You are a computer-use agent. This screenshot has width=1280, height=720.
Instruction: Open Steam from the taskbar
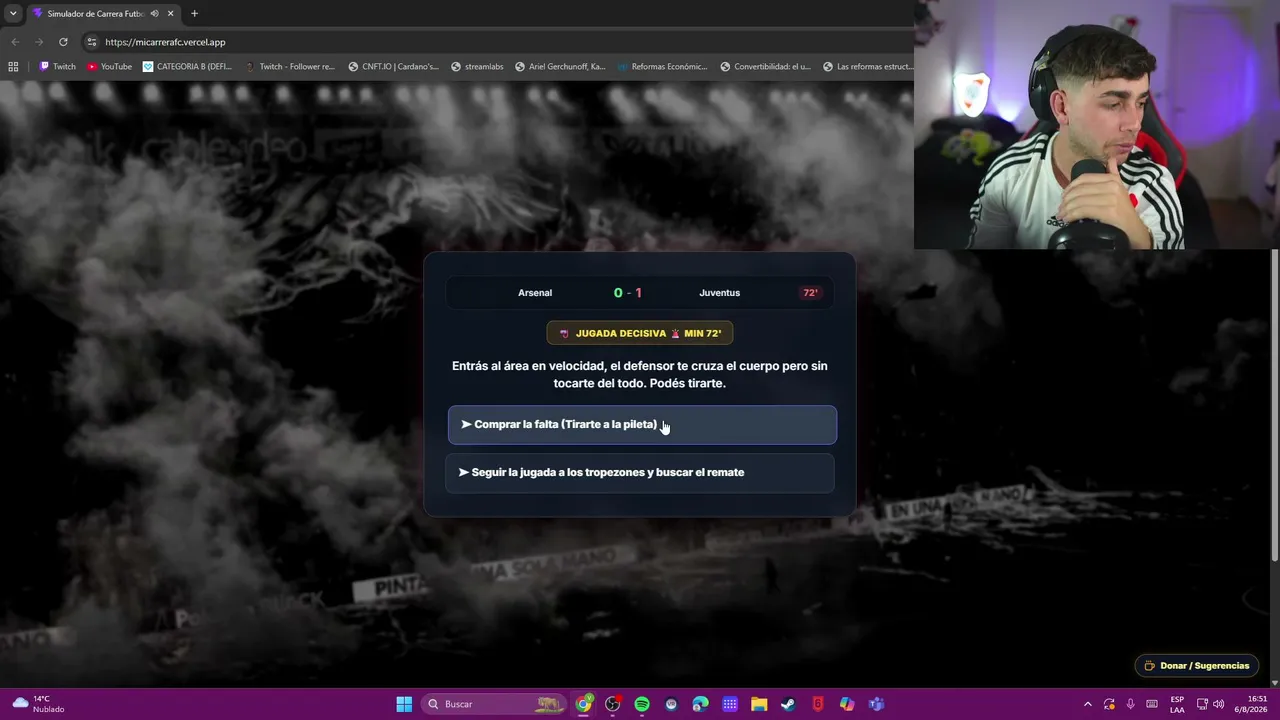[x=788, y=704]
